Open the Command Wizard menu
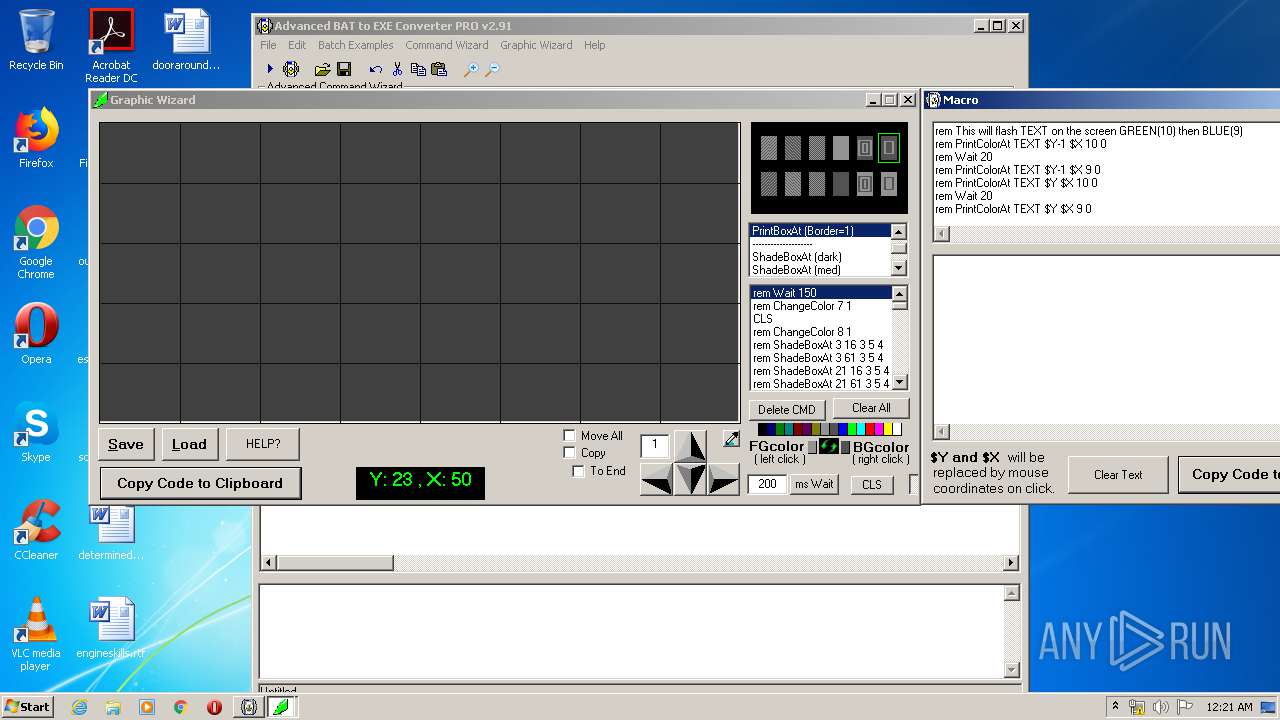 447,45
